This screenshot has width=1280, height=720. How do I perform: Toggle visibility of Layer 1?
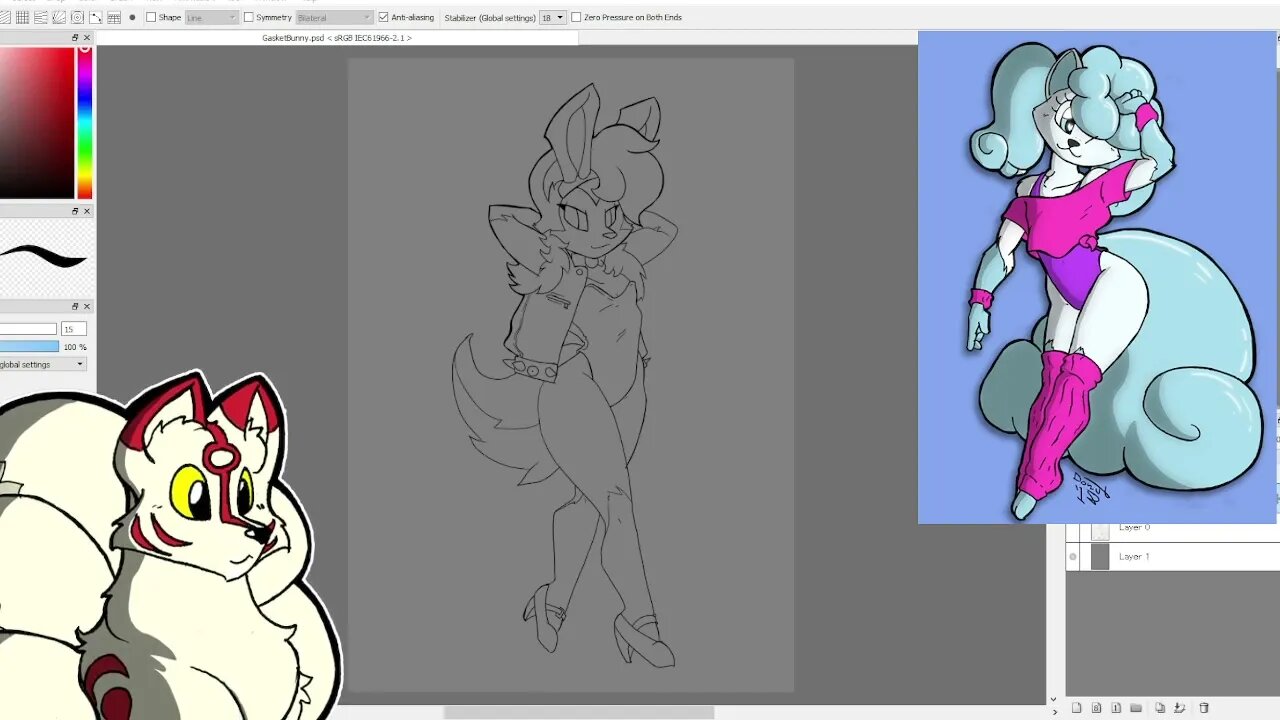pyautogui.click(x=1073, y=556)
